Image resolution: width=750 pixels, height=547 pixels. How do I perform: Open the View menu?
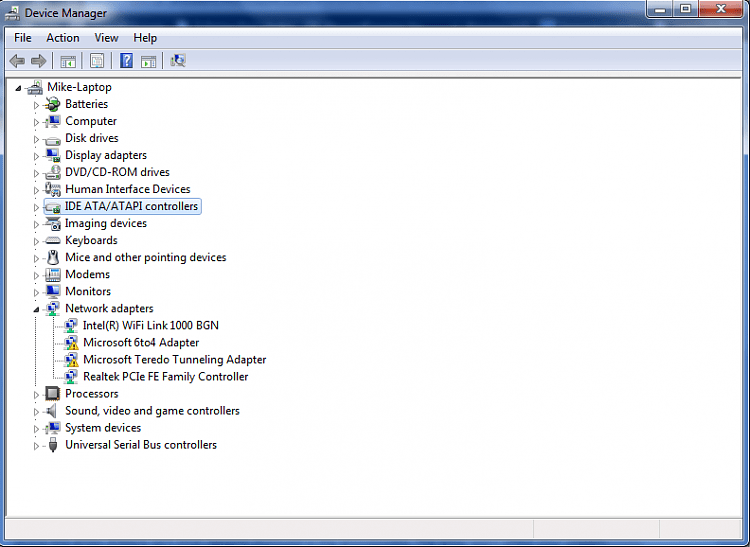106,38
